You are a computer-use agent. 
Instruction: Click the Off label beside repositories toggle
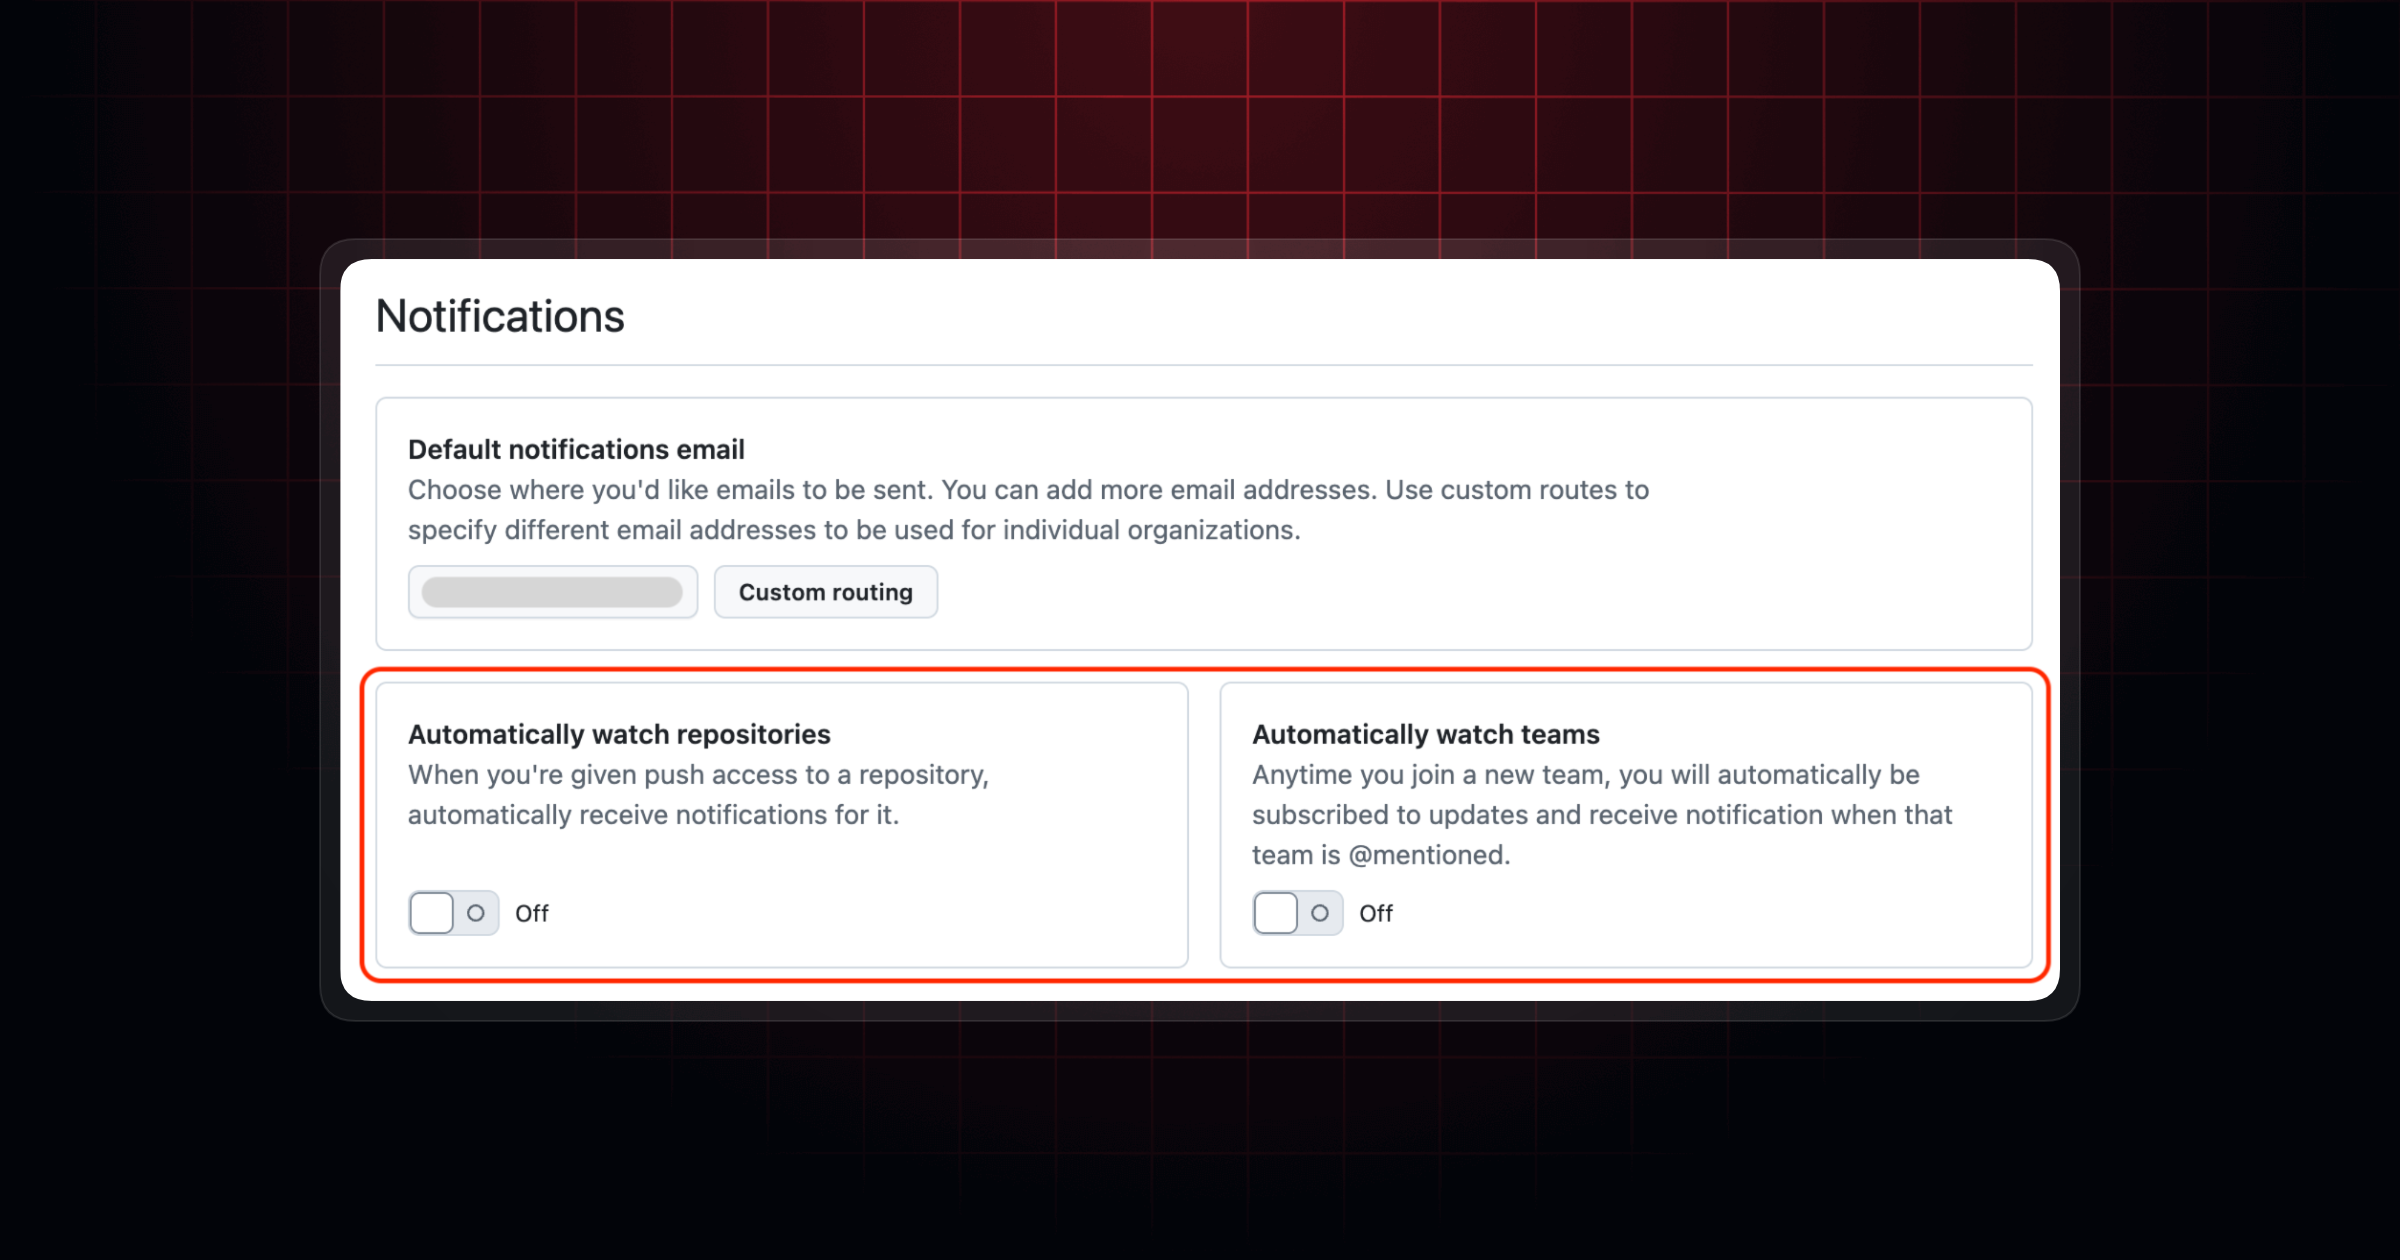(x=532, y=913)
